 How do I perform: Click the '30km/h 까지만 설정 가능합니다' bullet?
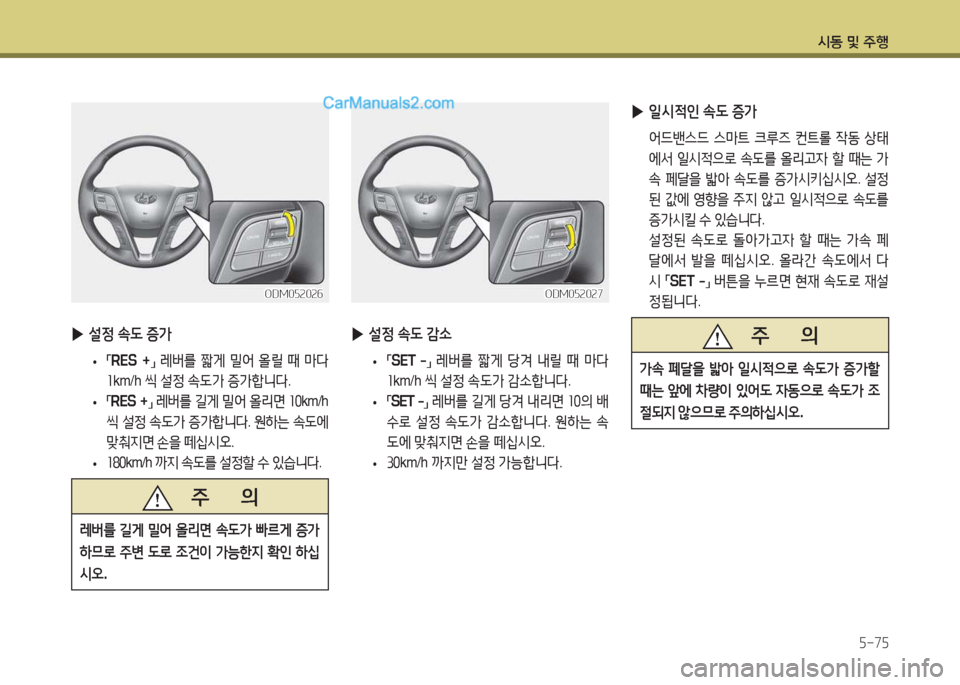[474, 463]
